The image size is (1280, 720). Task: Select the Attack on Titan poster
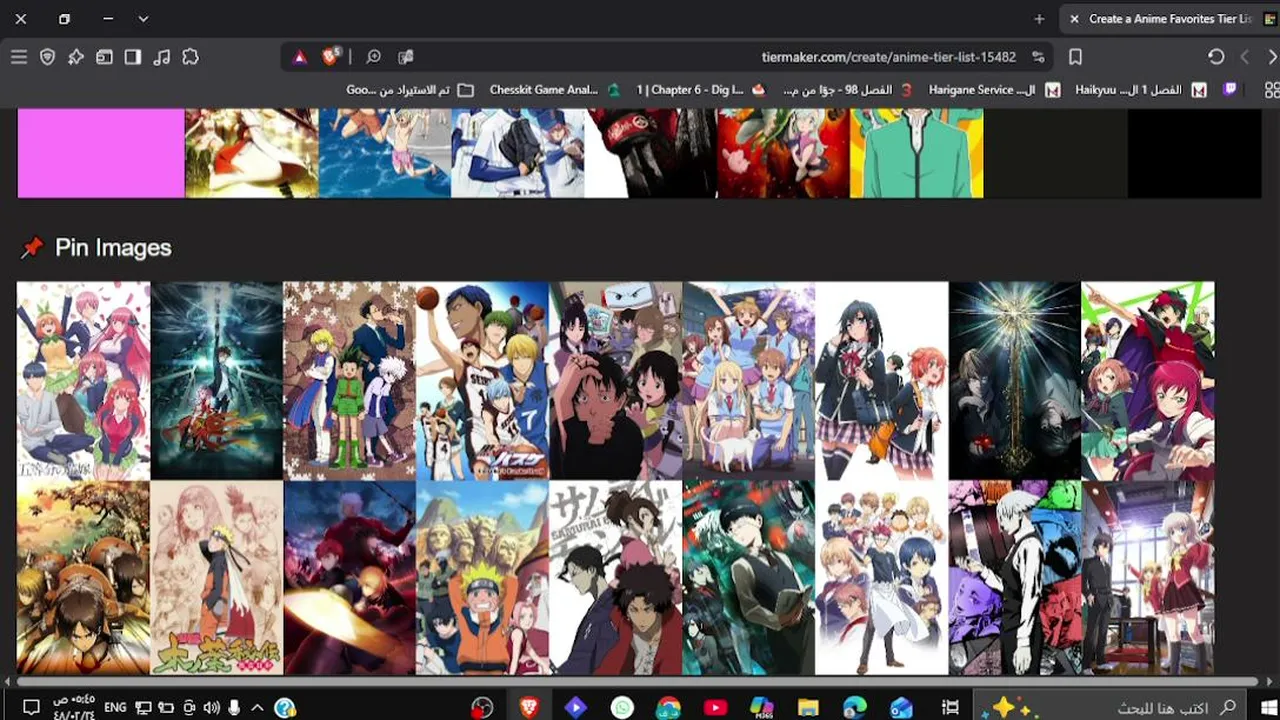[84, 578]
